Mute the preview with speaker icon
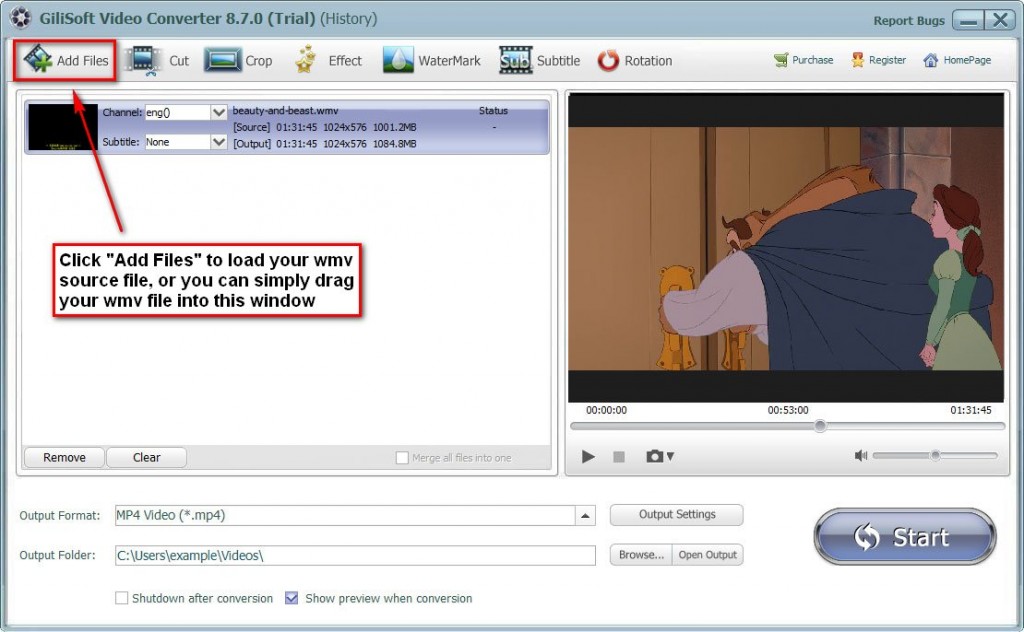 point(861,456)
